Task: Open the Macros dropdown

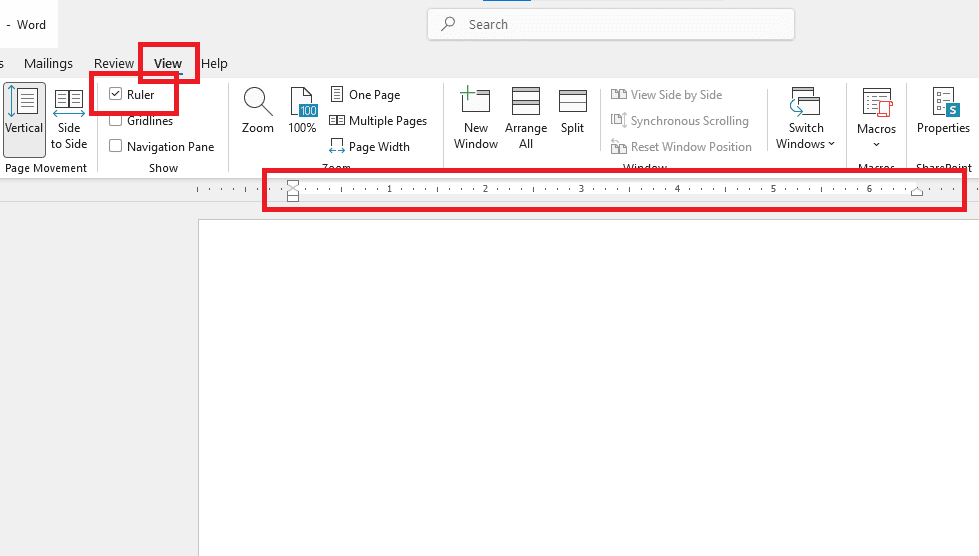Action: pos(876,119)
